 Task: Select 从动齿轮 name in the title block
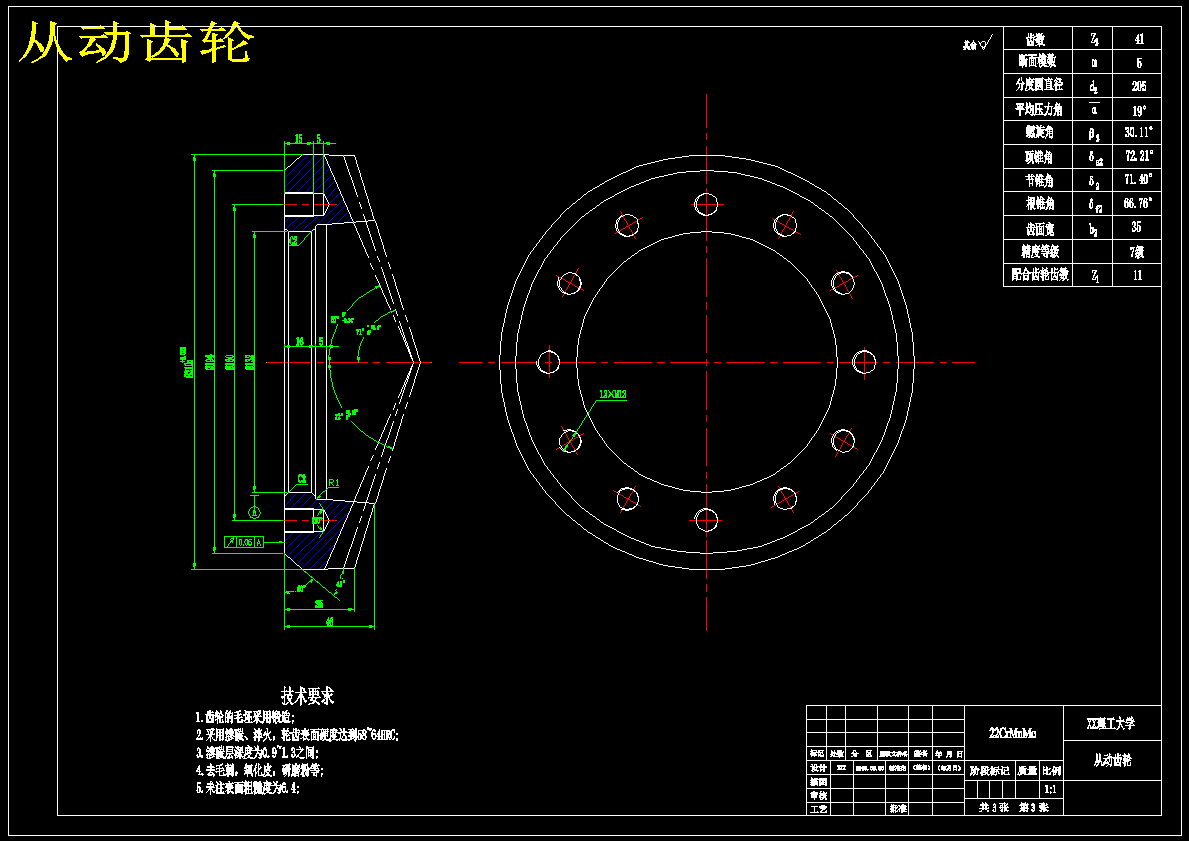point(1112,761)
